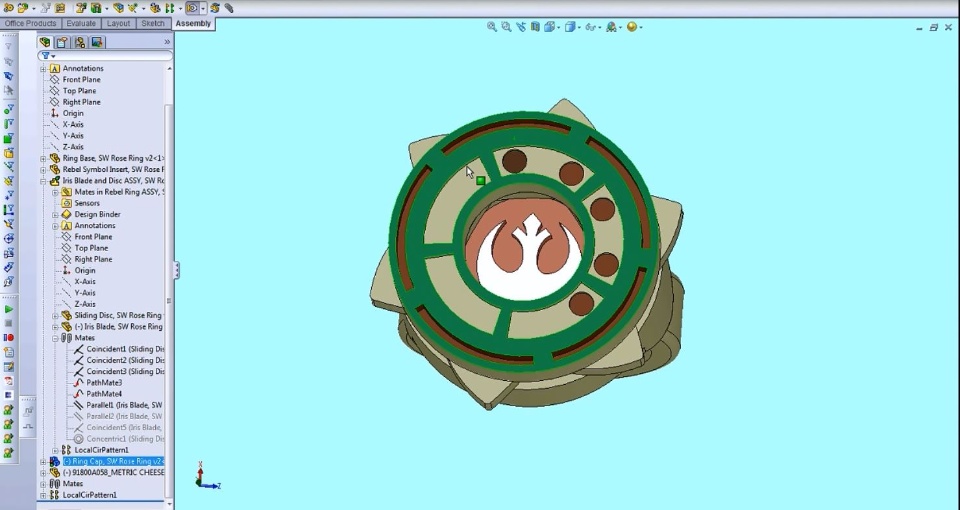Collapse the Iris Blade and Disc ASSY node
Viewport: 960px width, 510px height.
click(x=43, y=181)
